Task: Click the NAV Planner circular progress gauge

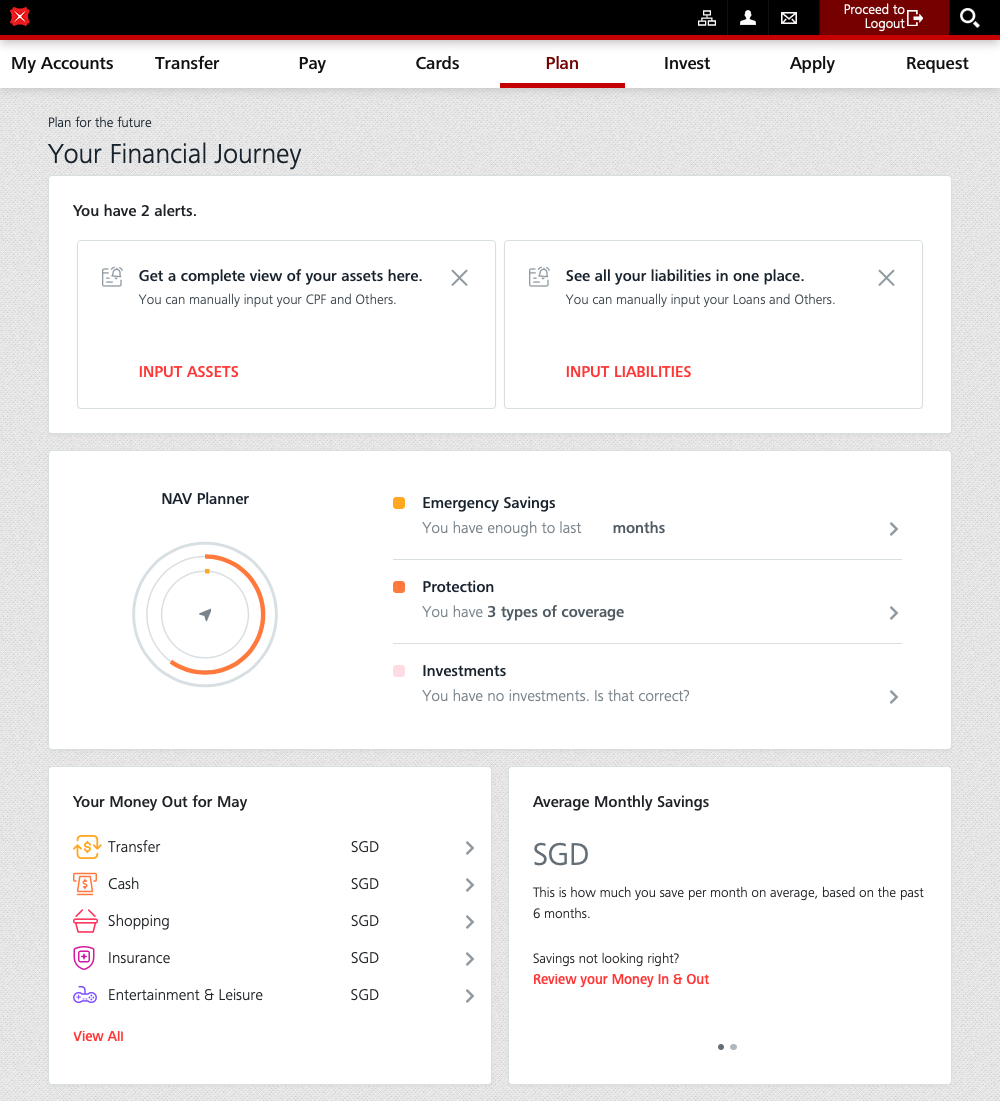Action: [205, 614]
